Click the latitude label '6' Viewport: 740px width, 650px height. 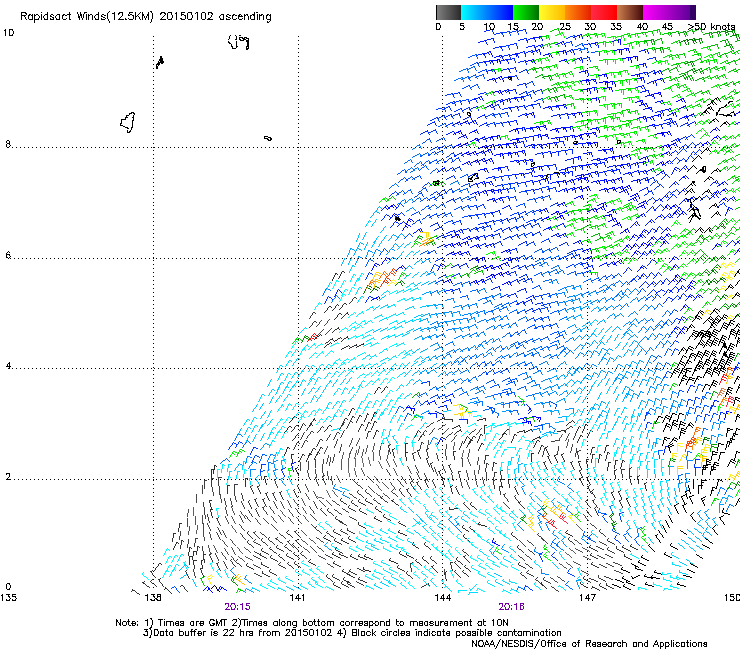click(8, 255)
